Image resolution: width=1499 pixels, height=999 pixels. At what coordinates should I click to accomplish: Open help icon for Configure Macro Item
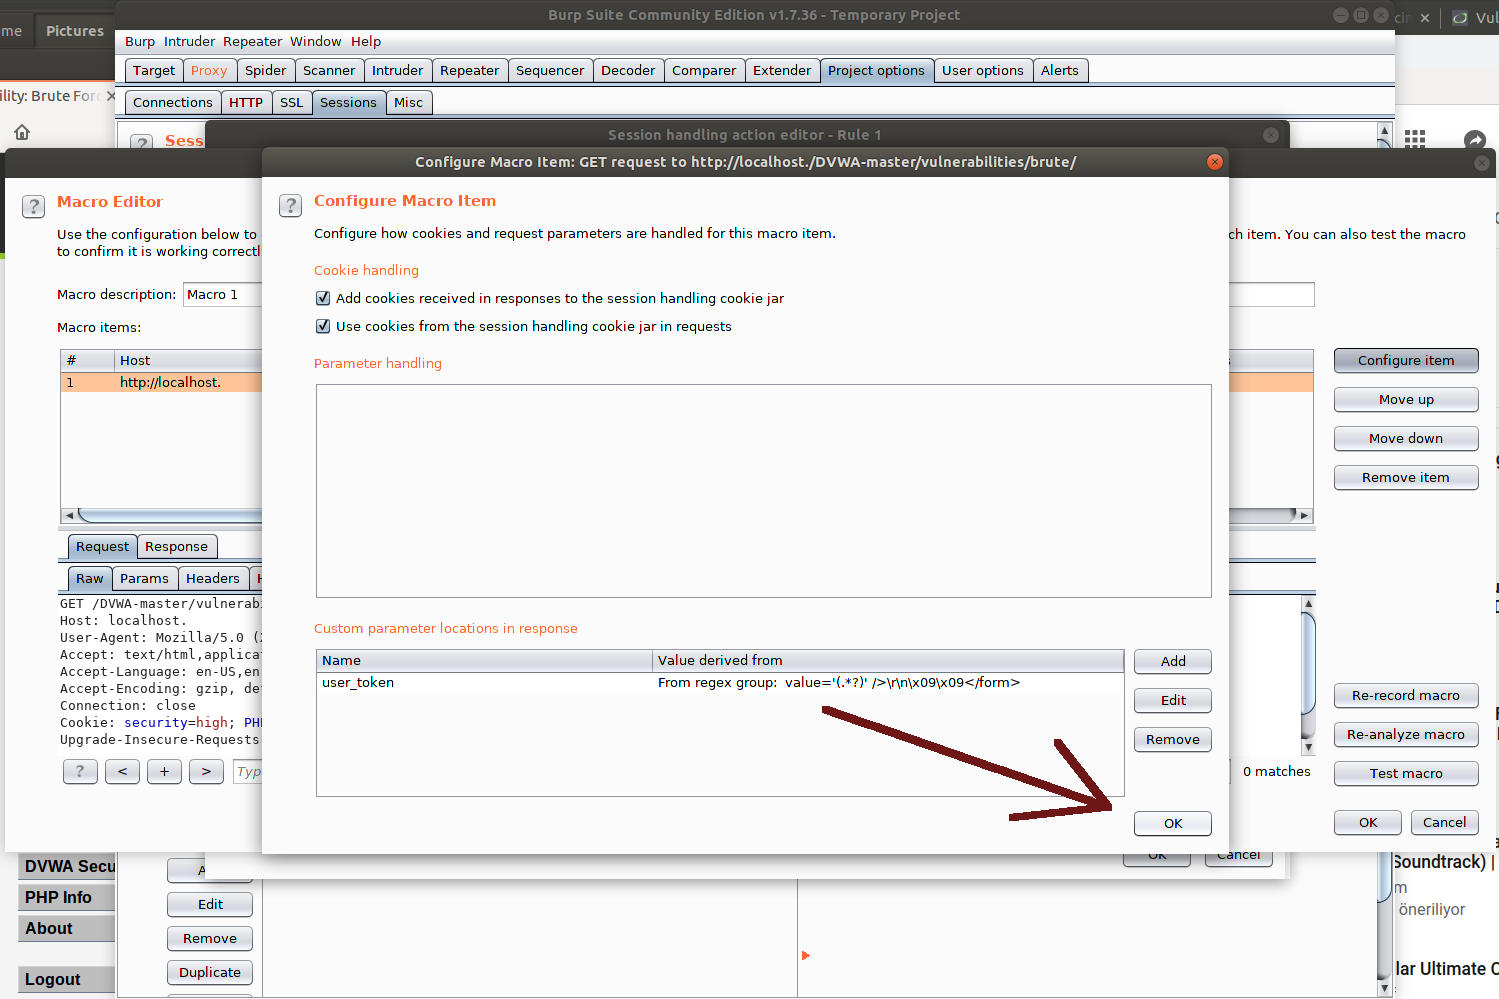pyautogui.click(x=290, y=205)
